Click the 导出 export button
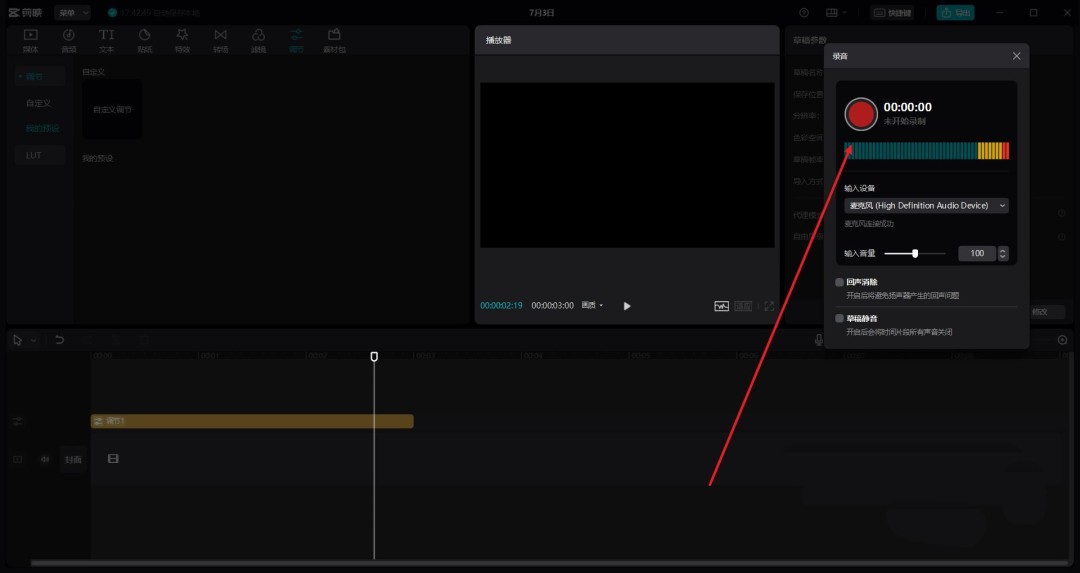The width and height of the screenshot is (1080, 573). point(955,13)
